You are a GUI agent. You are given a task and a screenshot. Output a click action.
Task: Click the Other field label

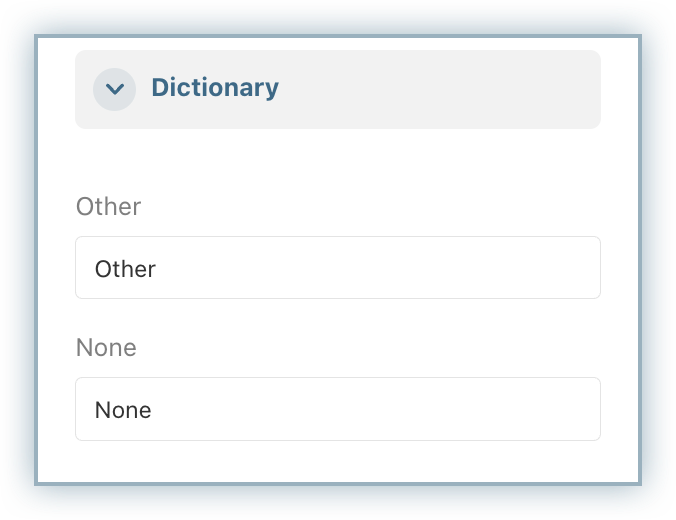tap(108, 207)
